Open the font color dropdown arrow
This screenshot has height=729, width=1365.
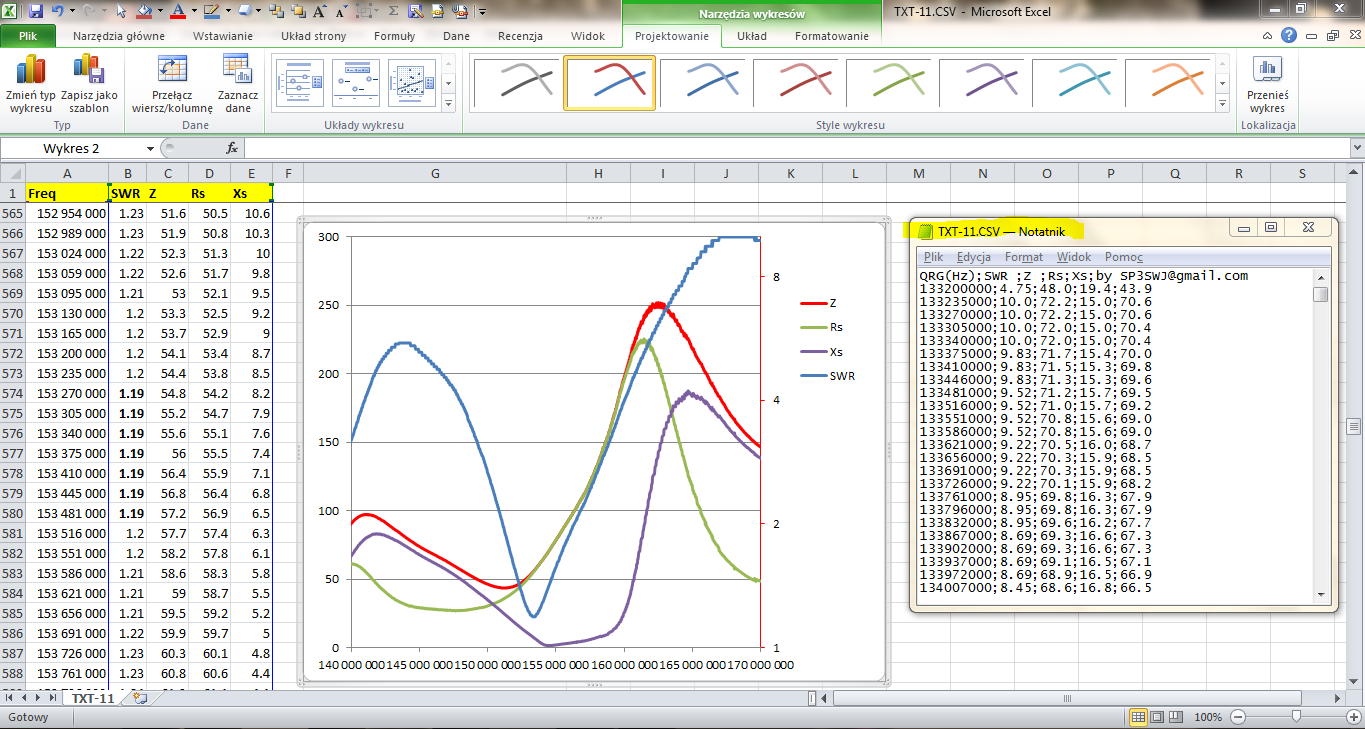pos(193,12)
